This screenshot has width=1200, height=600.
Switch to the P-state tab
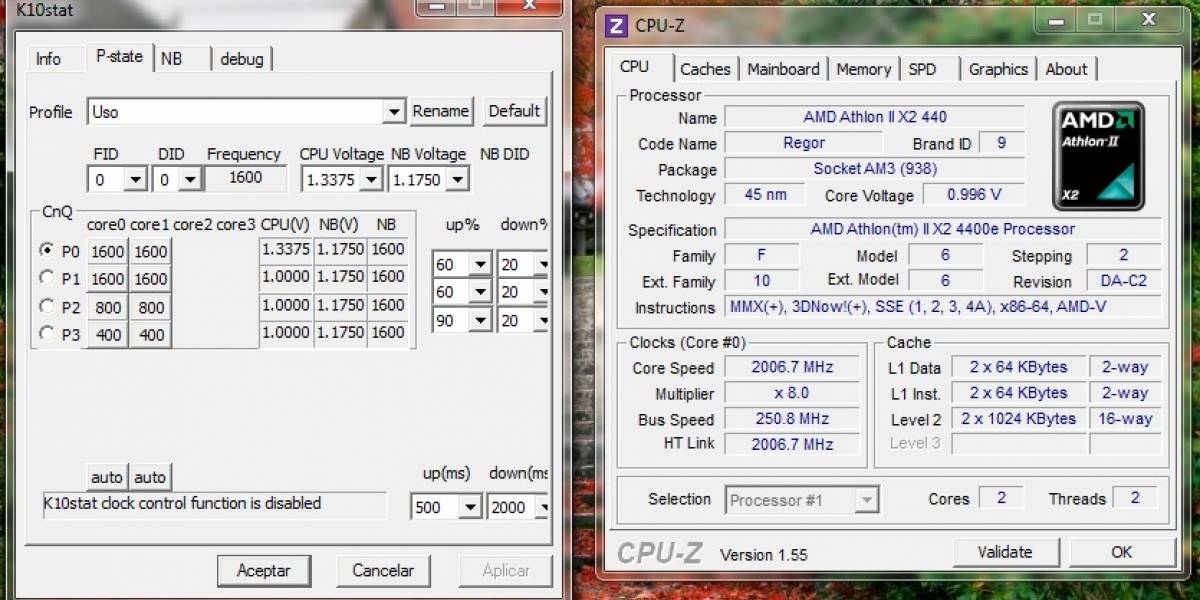tap(119, 57)
